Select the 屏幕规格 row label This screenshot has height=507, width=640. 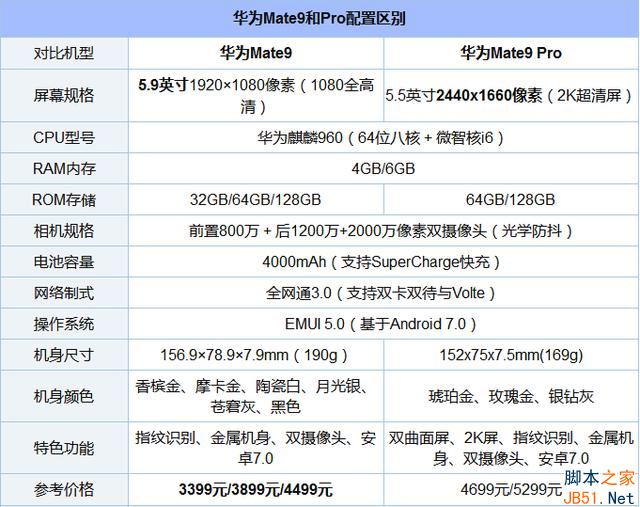click(x=64, y=96)
